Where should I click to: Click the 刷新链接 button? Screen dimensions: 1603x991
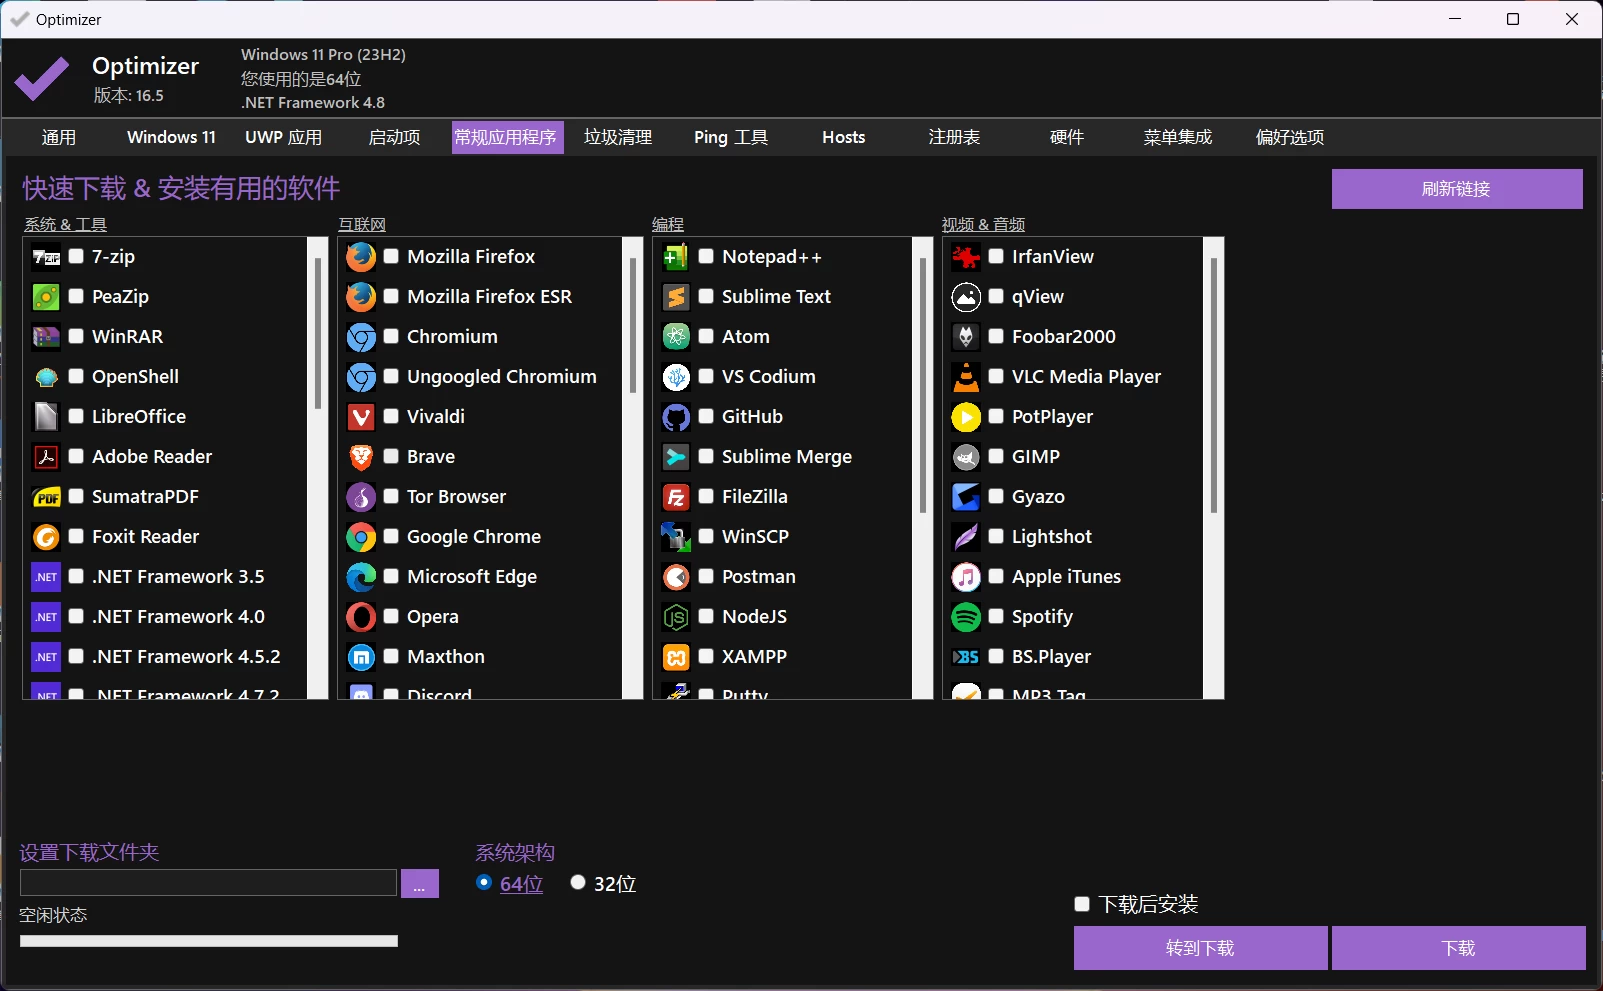point(1457,189)
